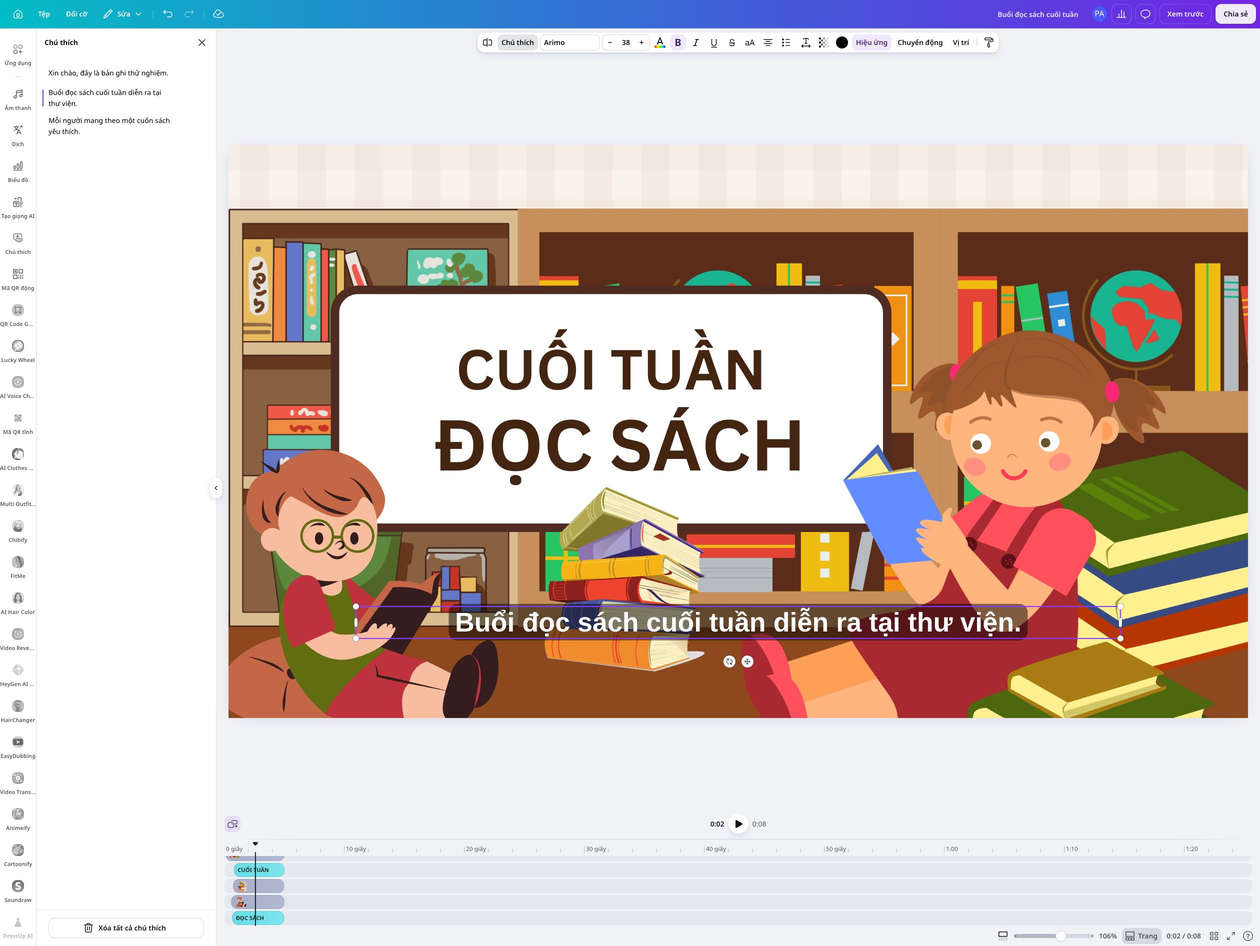Open the comments bubble icon
Viewport: 1260px width, 946px height.
(x=1145, y=14)
